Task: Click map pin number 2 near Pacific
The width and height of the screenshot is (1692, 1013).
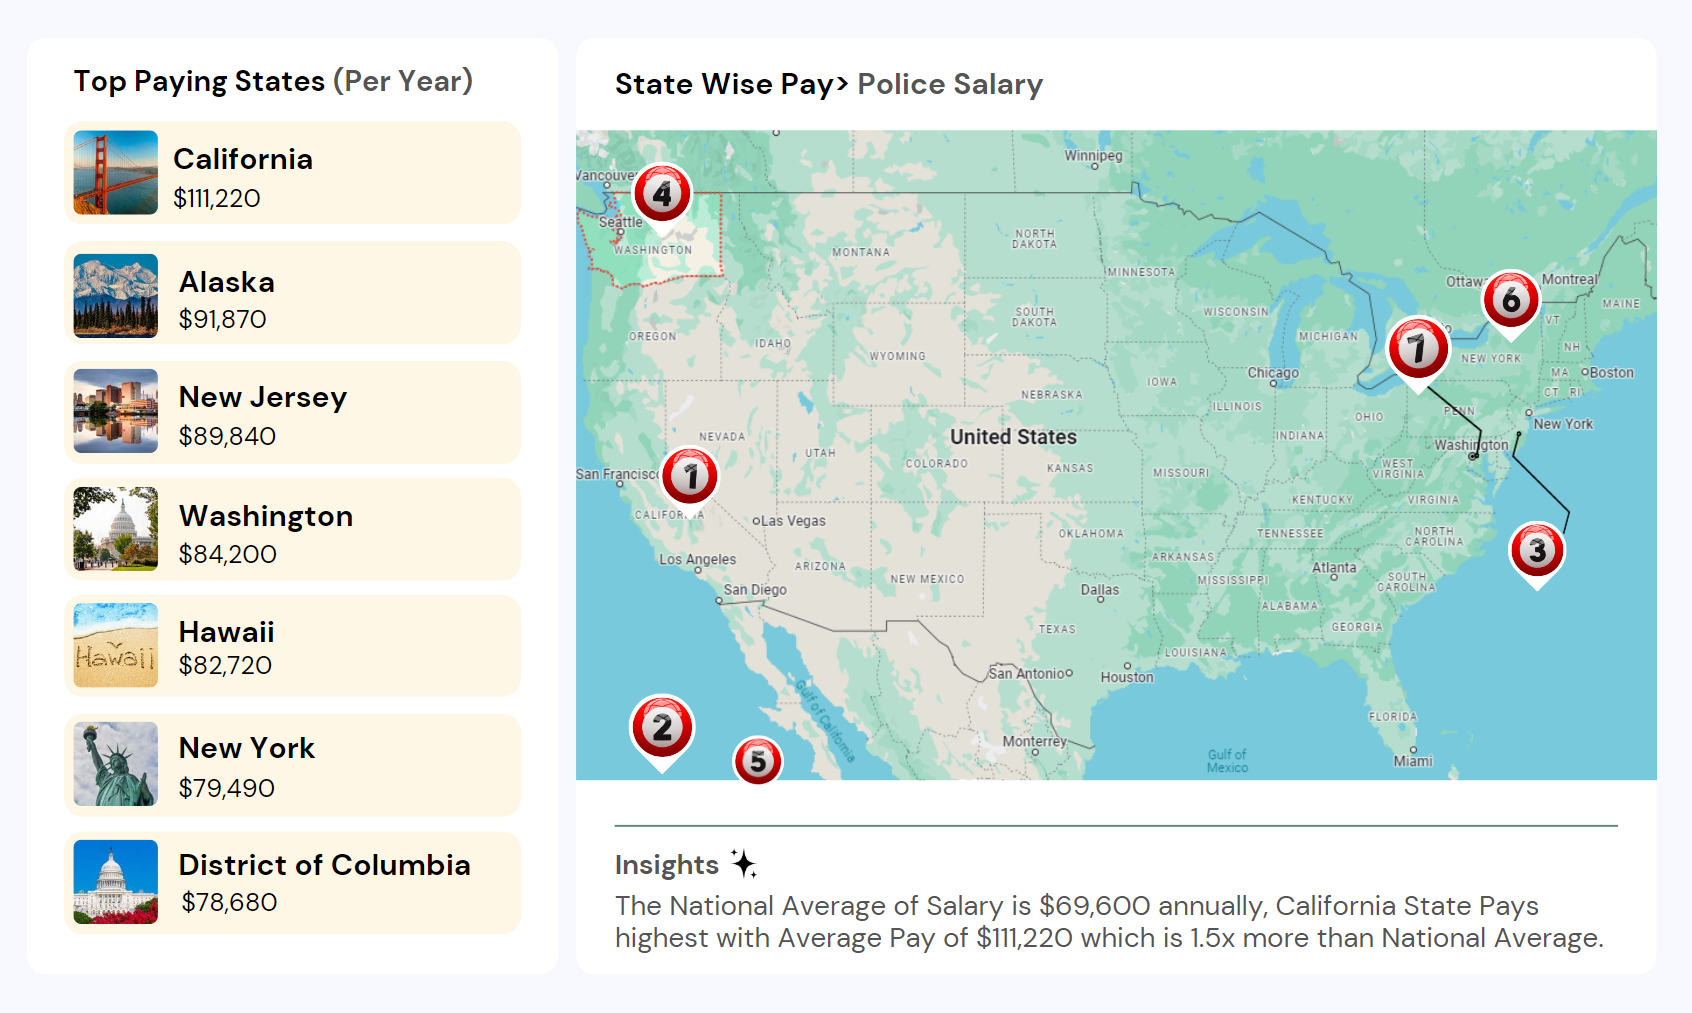Action: 662,727
